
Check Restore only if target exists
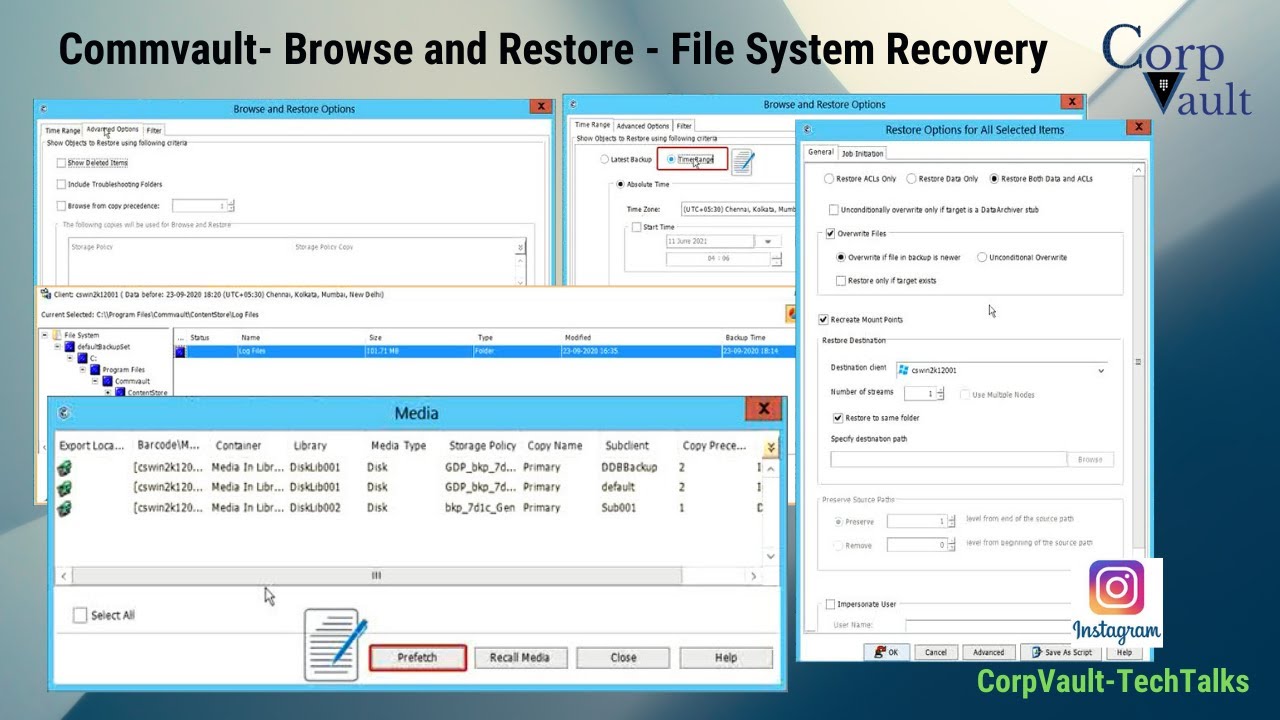841,281
